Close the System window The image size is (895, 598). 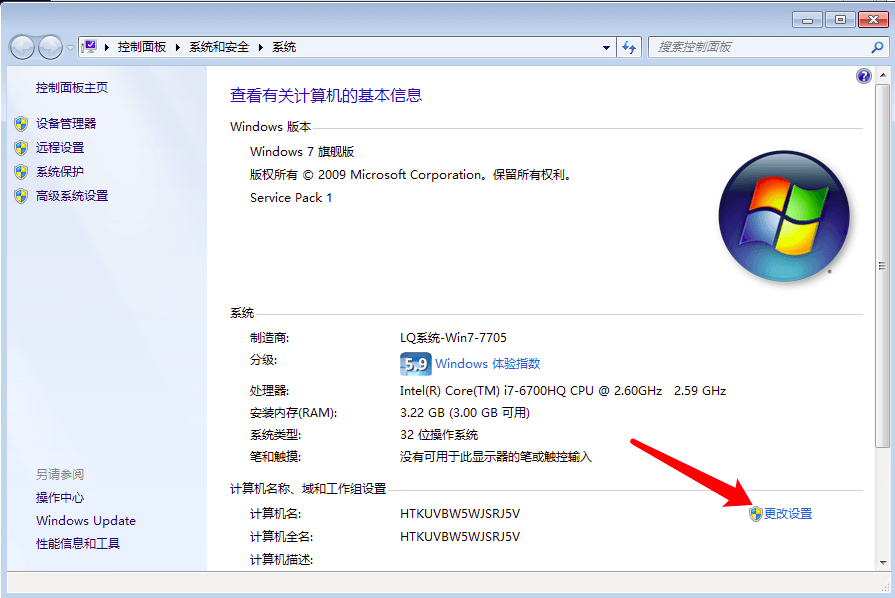pos(873,20)
